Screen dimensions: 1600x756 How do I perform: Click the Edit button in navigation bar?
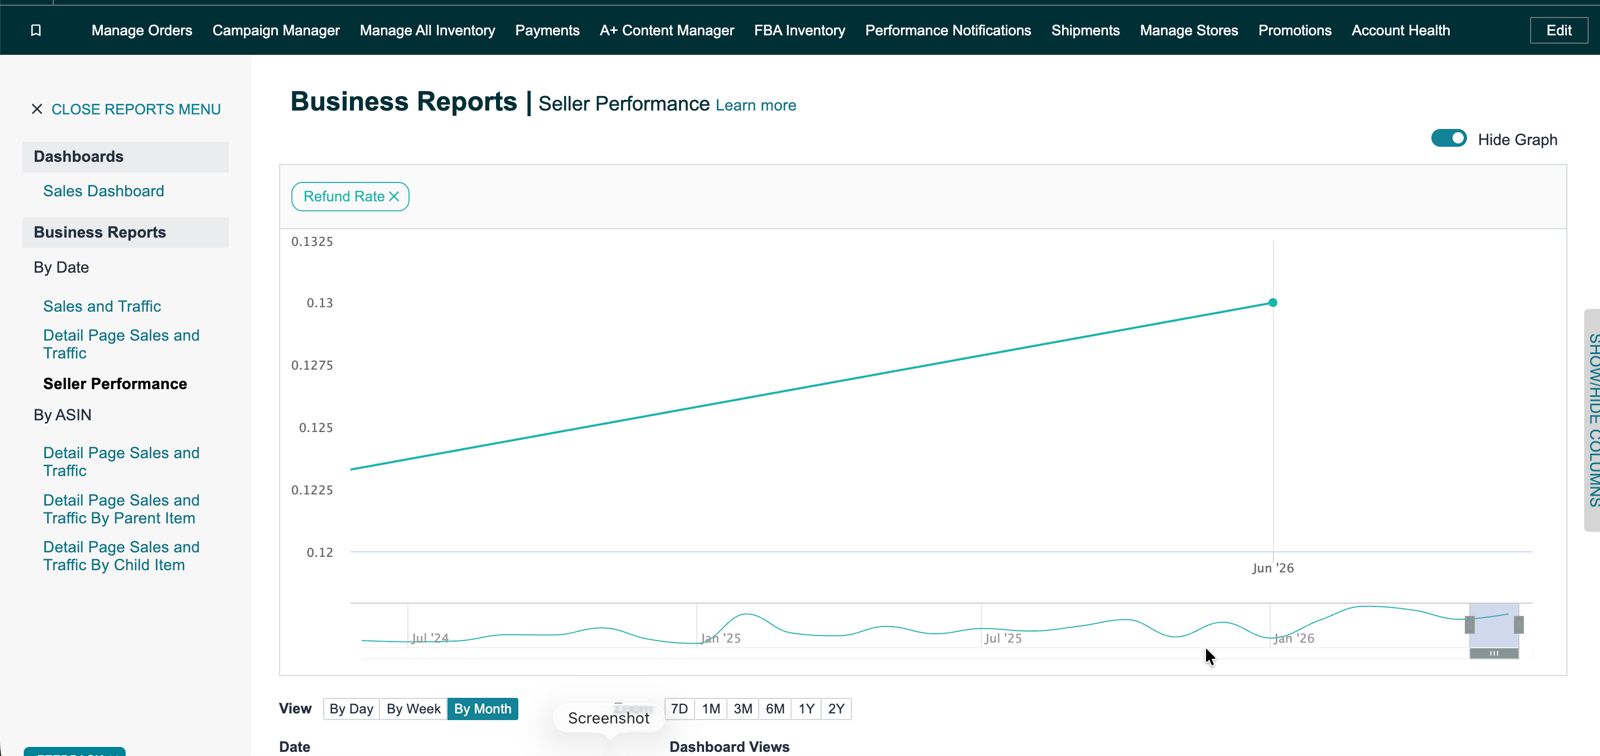(1558, 31)
